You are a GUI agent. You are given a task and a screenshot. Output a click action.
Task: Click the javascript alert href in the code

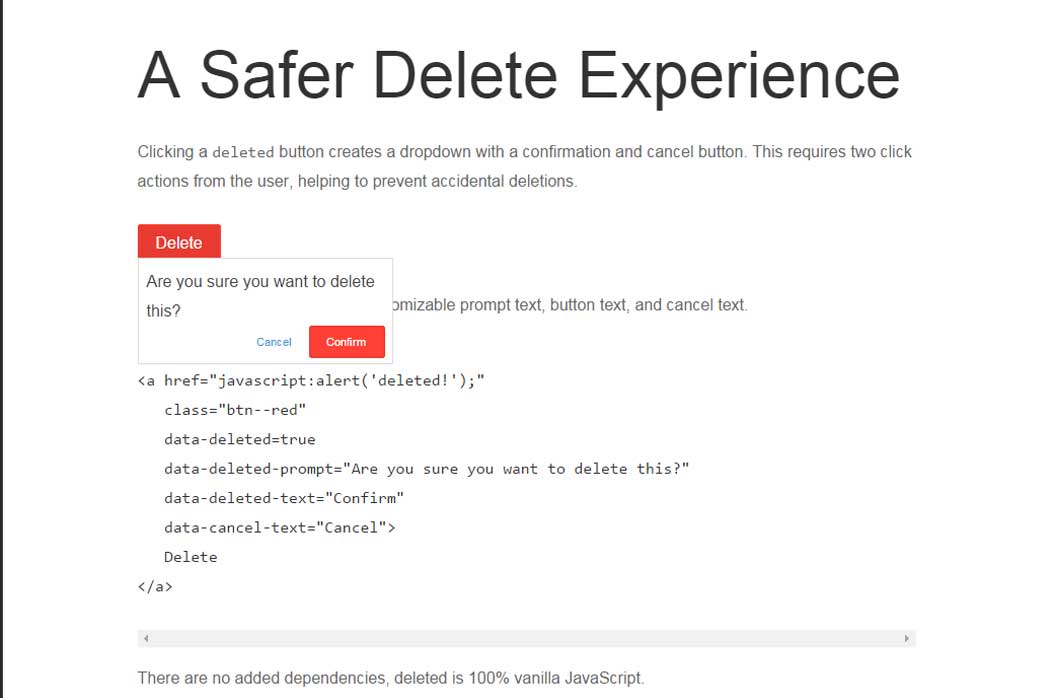(x=310, y=380)
